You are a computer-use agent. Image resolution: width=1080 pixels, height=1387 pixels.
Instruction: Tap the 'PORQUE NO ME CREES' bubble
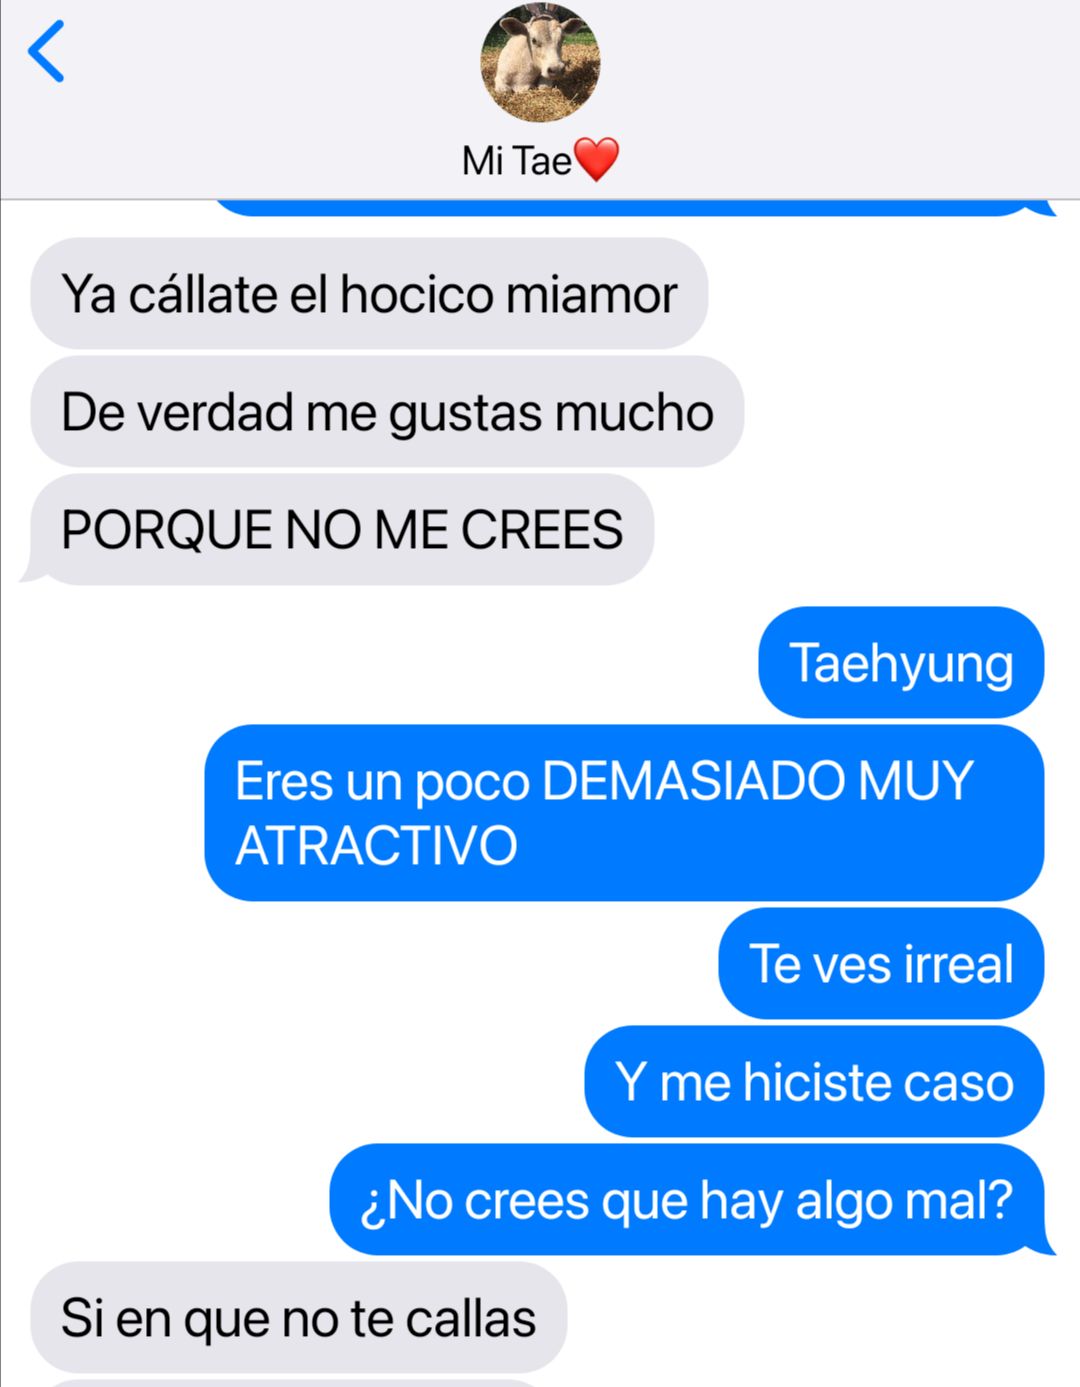pos(342,530)
